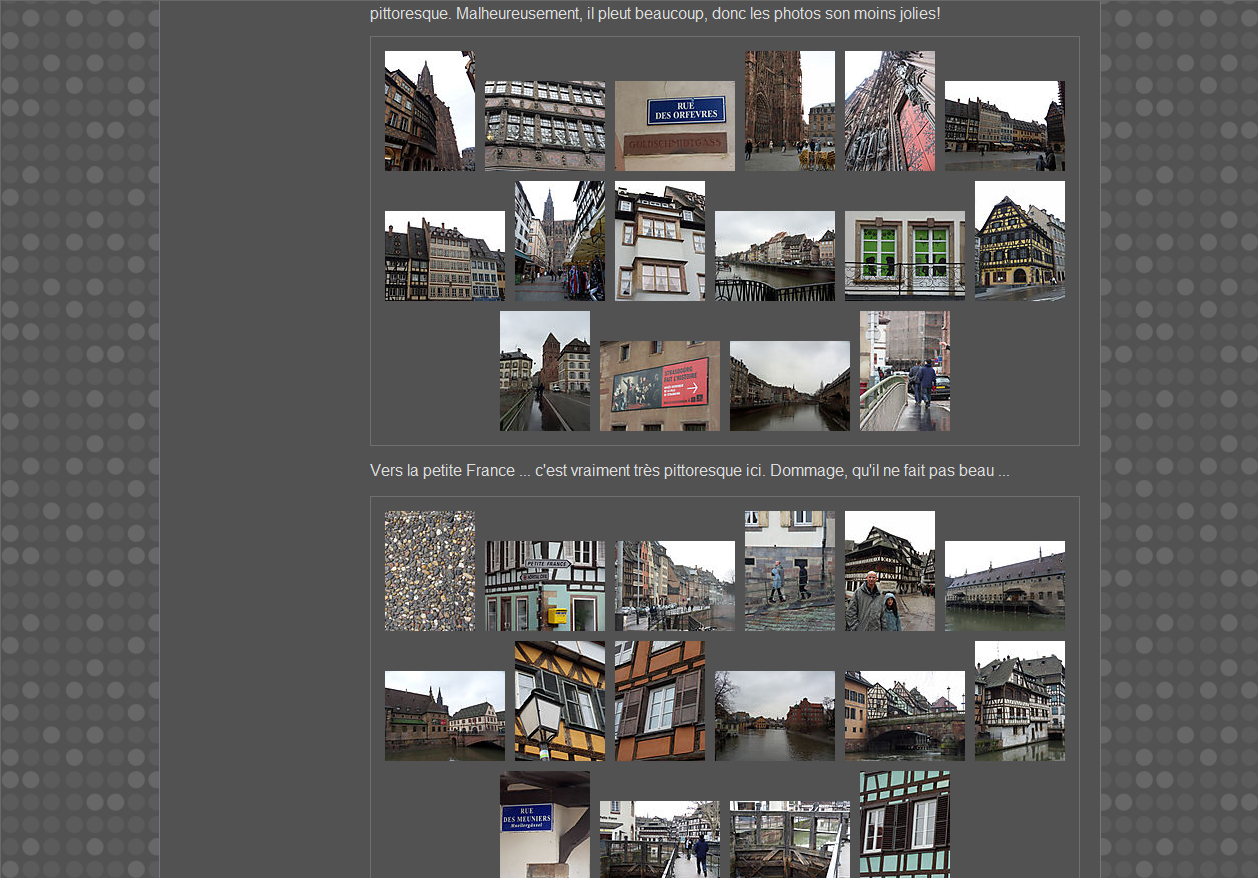View the stone arch bridge photo
Image resolution: width=1258 pixels, height=878 pixels.
click(904, 715)
